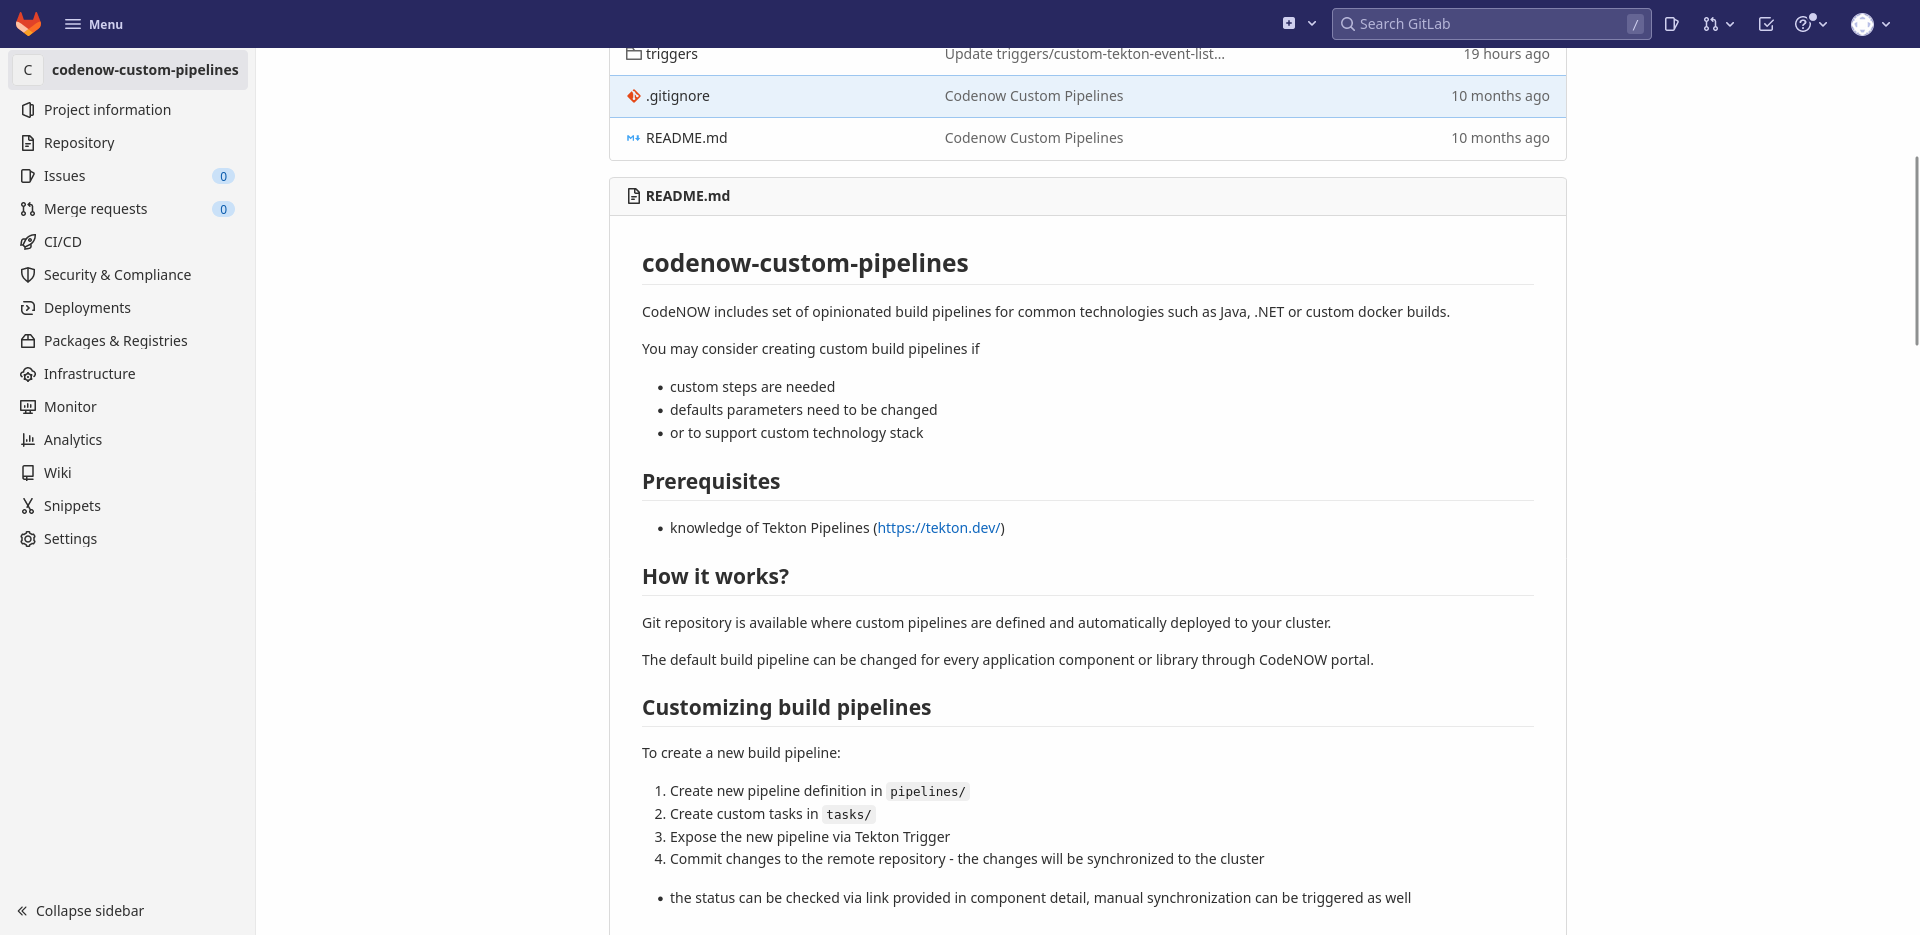The width and height of the screenshot is (1920, 935).
Task: Open the triggers folder
Action: (x=671, y=54)
